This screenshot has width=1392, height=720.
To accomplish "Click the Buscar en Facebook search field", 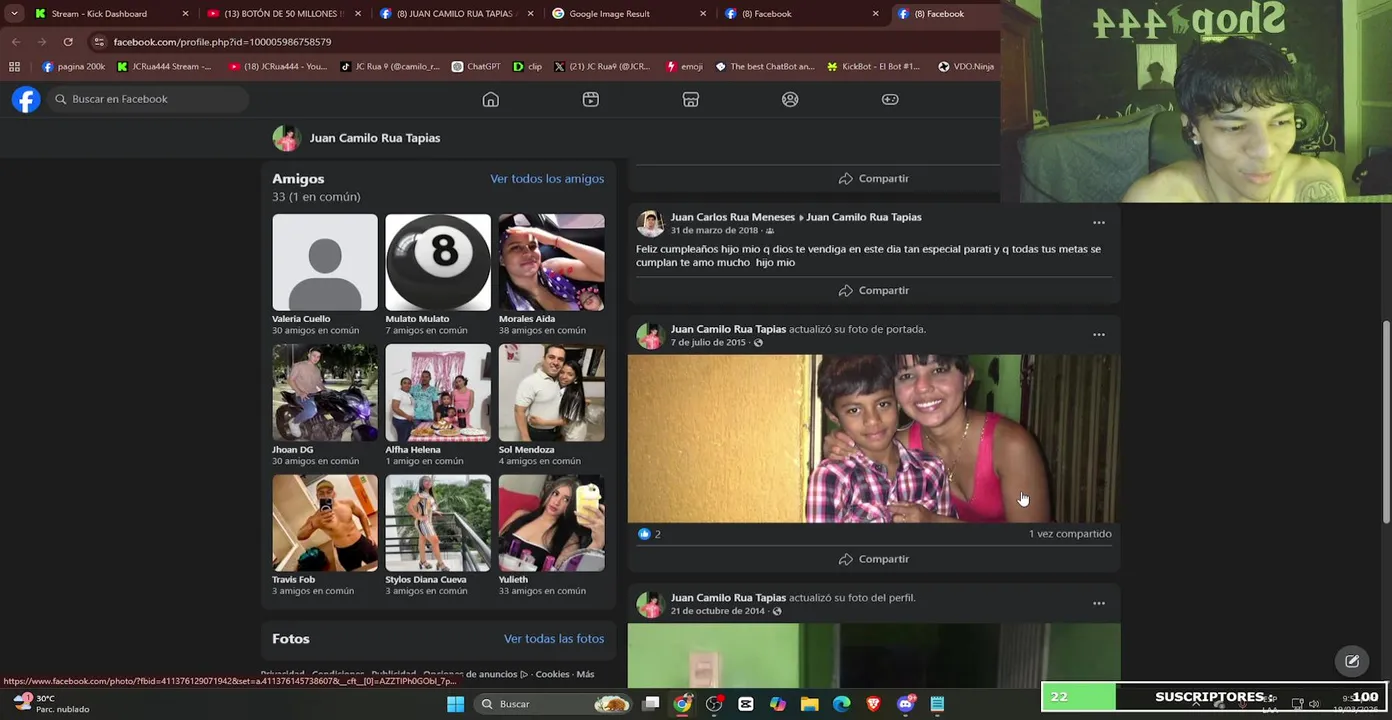I will (x=148, y=99).
